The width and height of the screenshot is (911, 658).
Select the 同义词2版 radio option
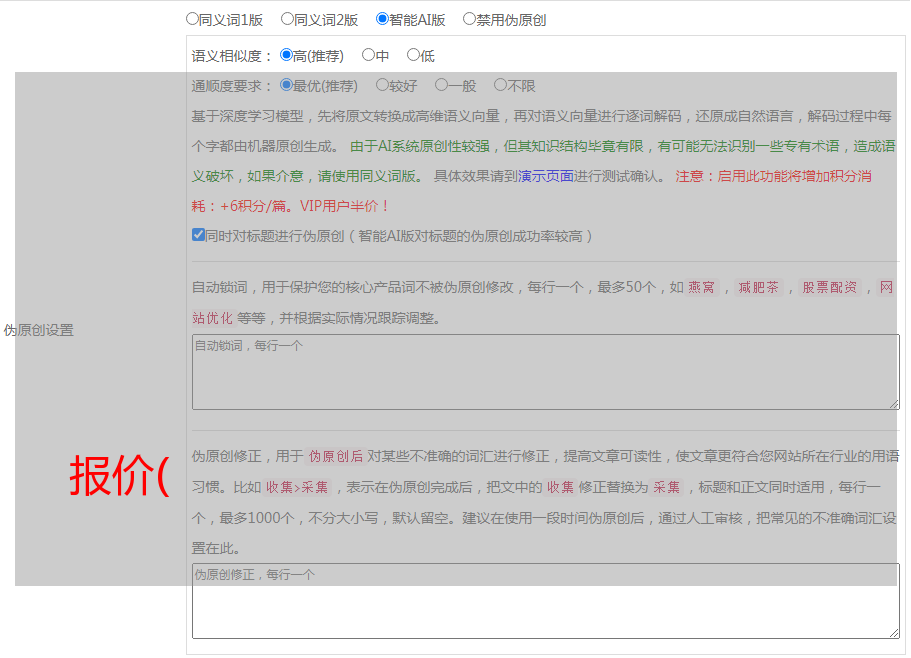pos(287,19)
